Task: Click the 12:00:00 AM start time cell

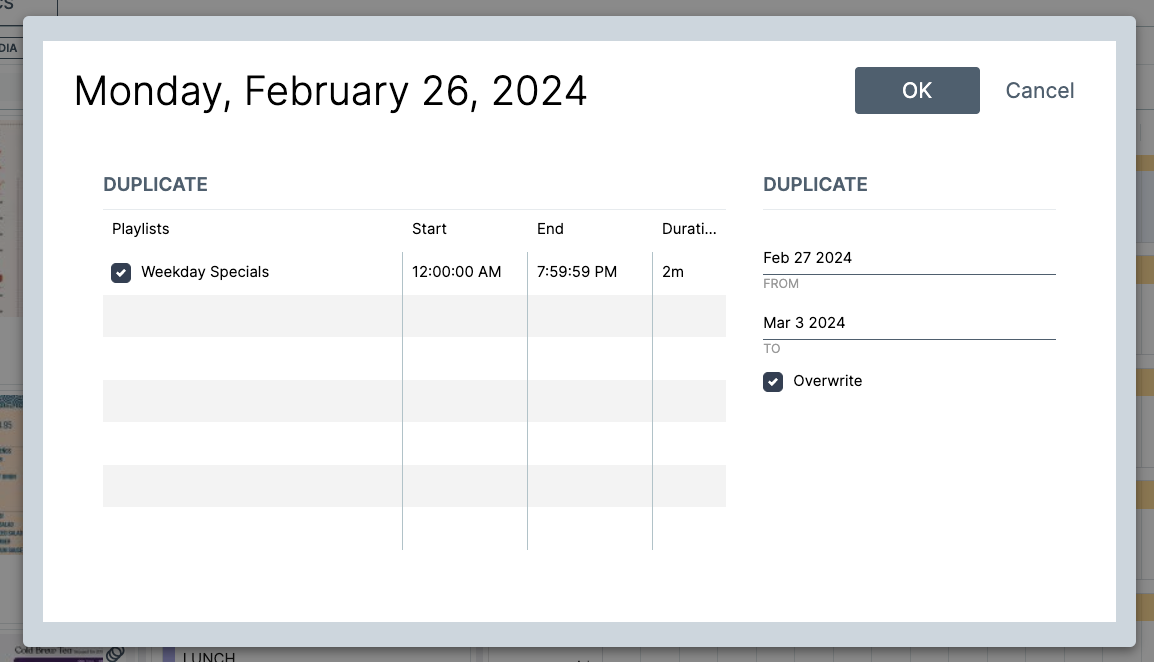Action: 457,272
